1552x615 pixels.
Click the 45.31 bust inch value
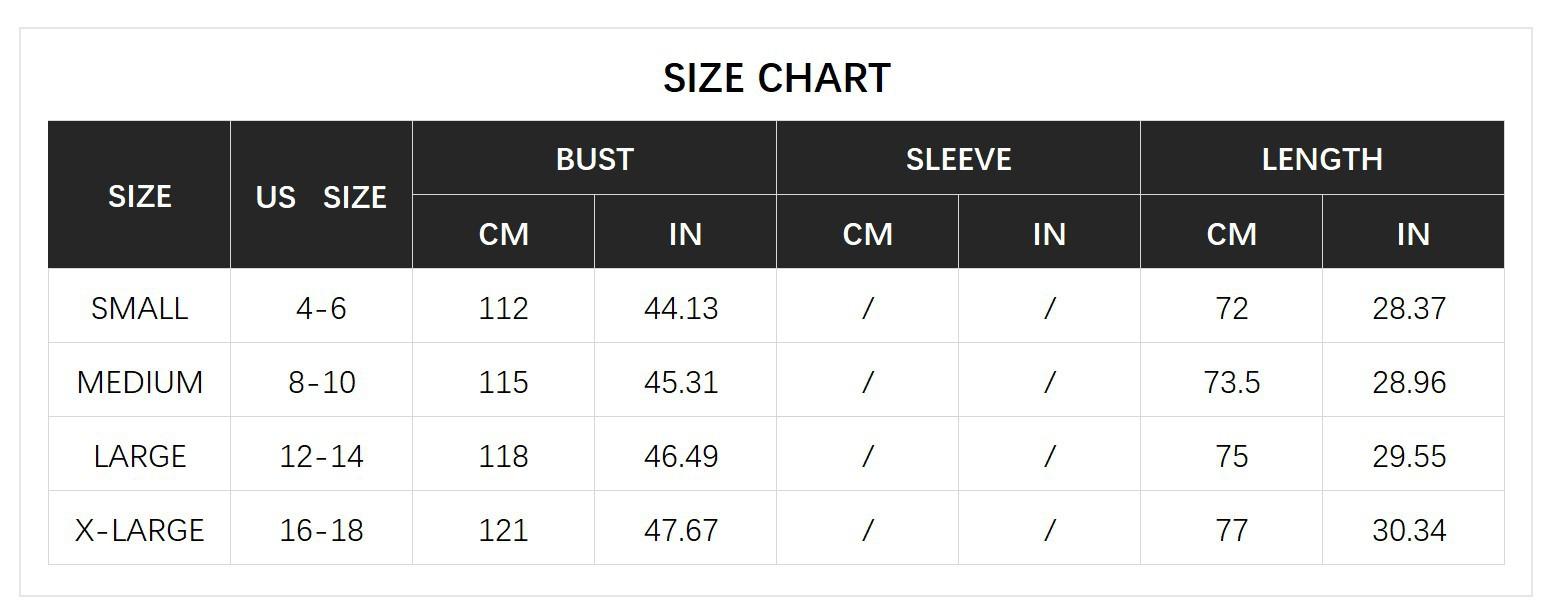681,382
